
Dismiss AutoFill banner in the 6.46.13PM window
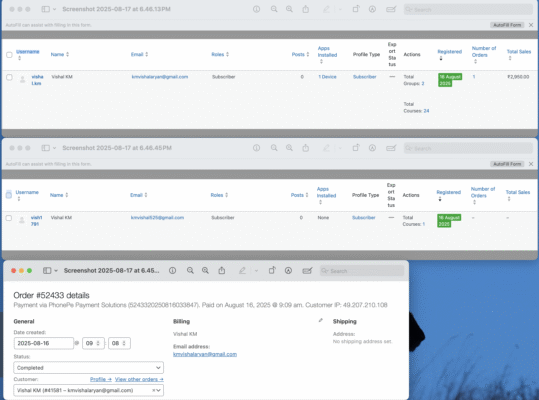coord(531,25)
